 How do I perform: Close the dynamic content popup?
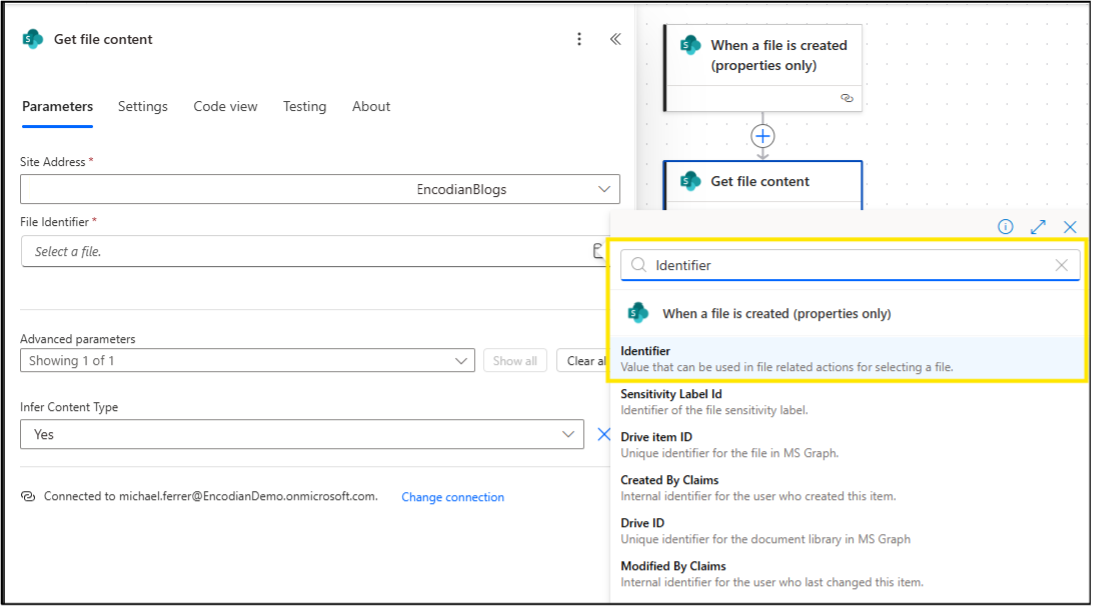(1070, 226)
